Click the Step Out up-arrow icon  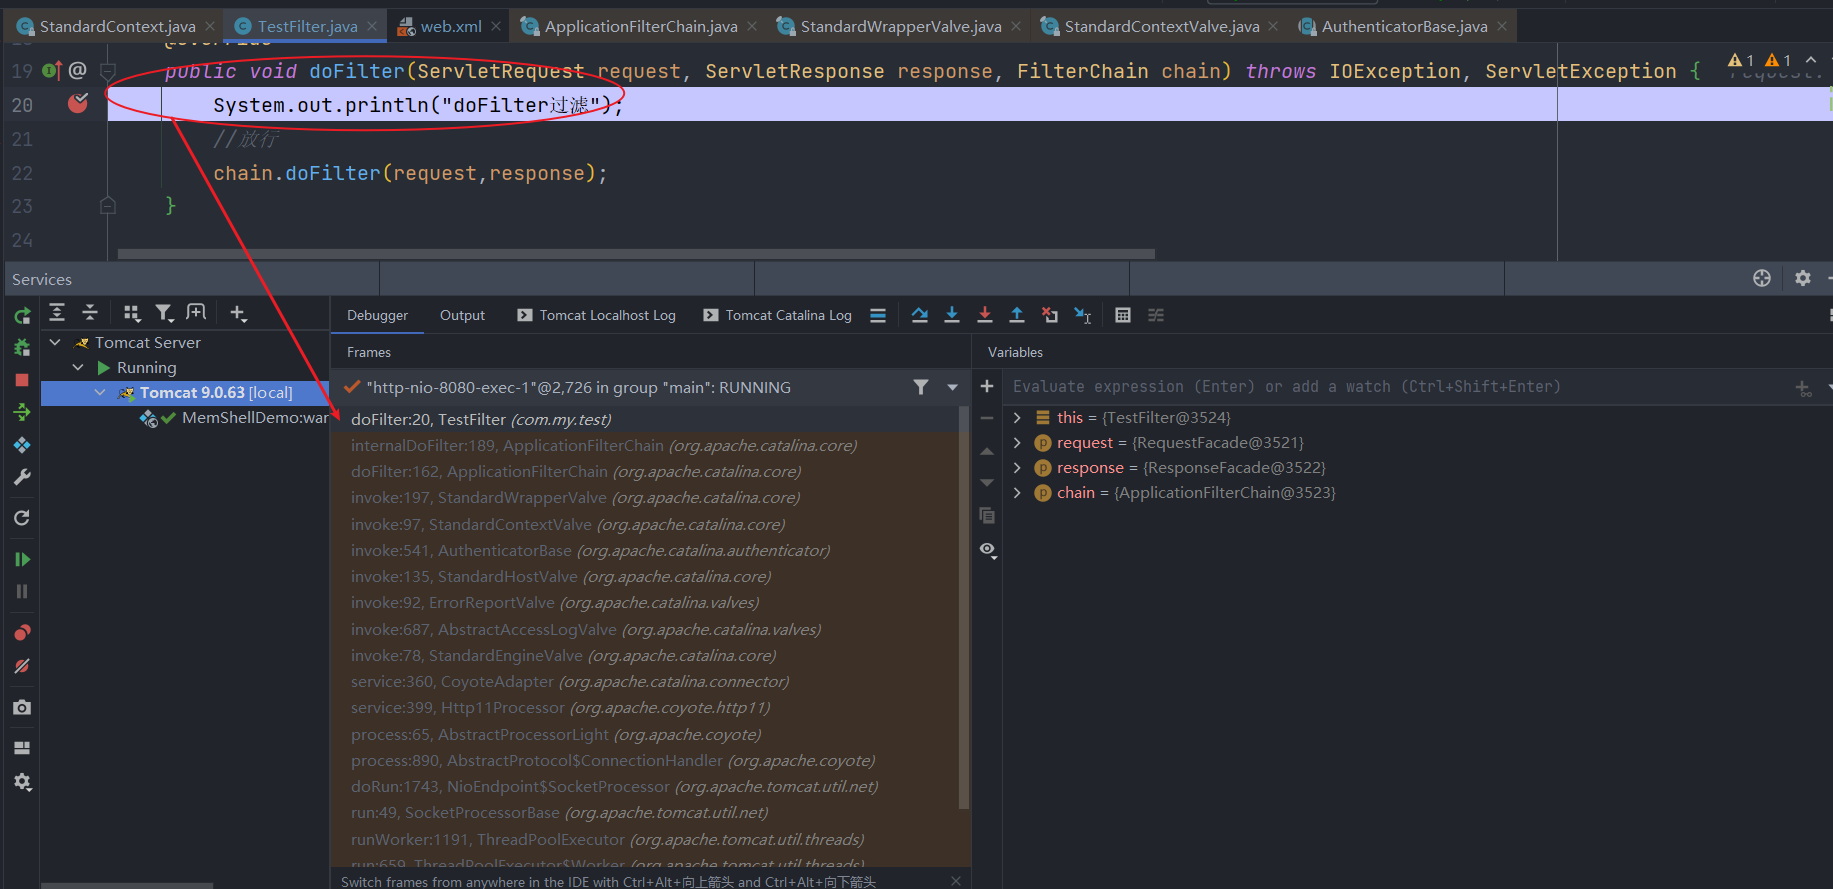(1017, 315)
